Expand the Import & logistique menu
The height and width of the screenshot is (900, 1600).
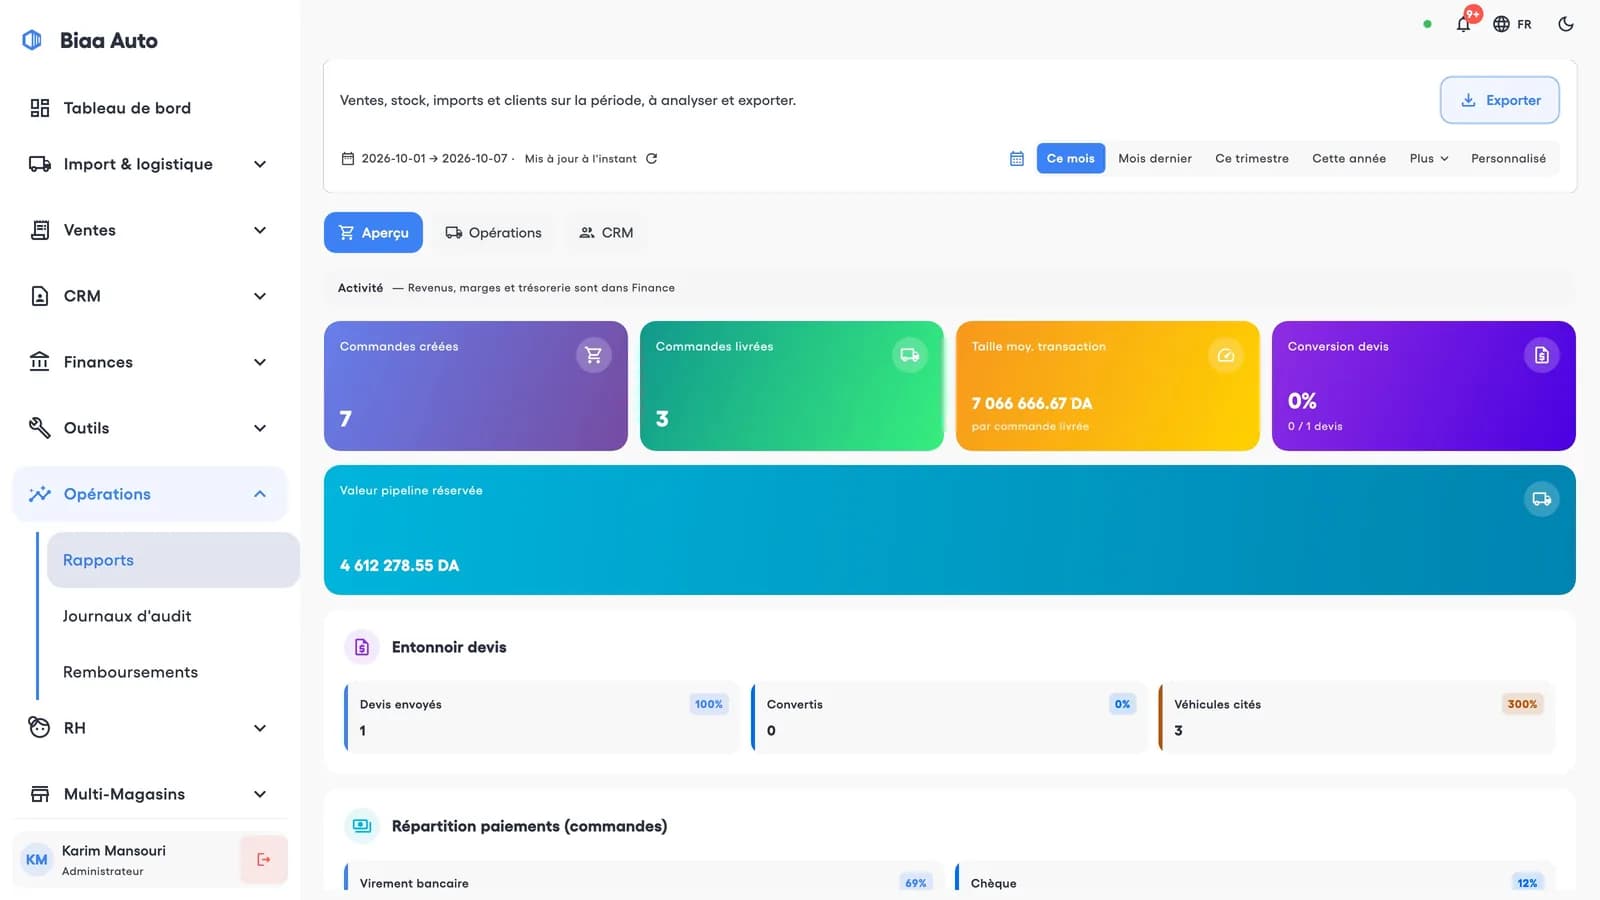(150, 164)
